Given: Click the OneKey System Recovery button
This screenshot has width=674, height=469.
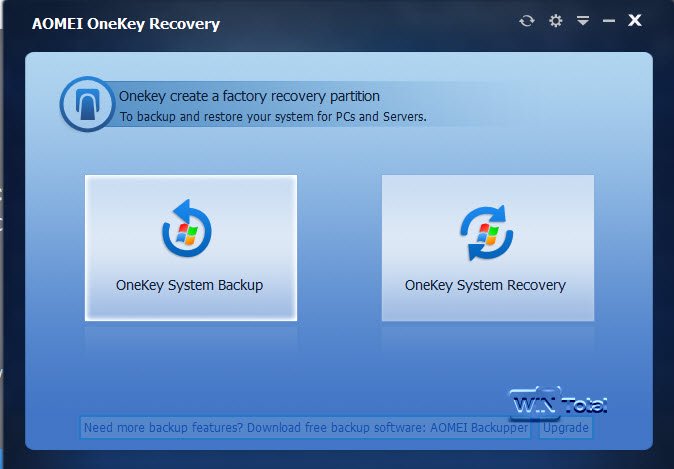Looking at the screenshot, I should 488,248.
